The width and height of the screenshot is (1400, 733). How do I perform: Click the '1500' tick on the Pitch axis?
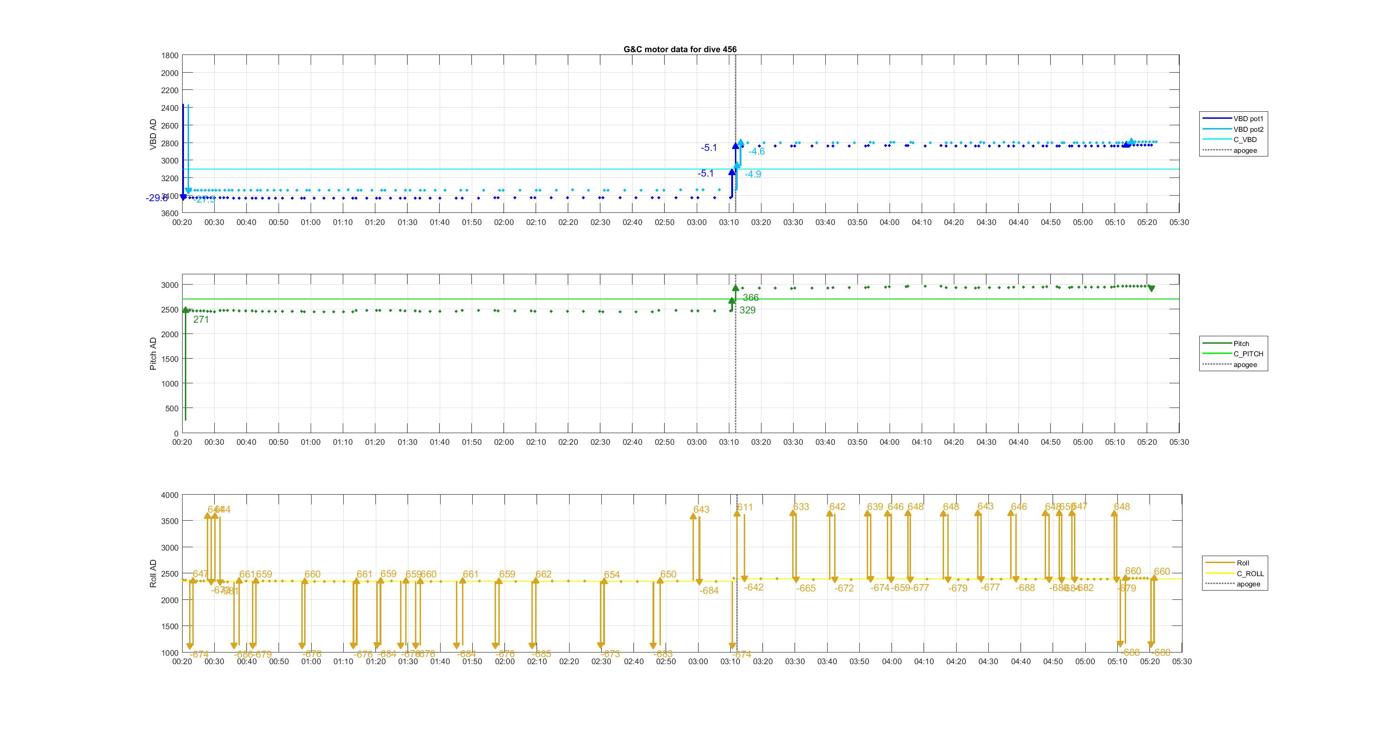click(x=170, y=360)
